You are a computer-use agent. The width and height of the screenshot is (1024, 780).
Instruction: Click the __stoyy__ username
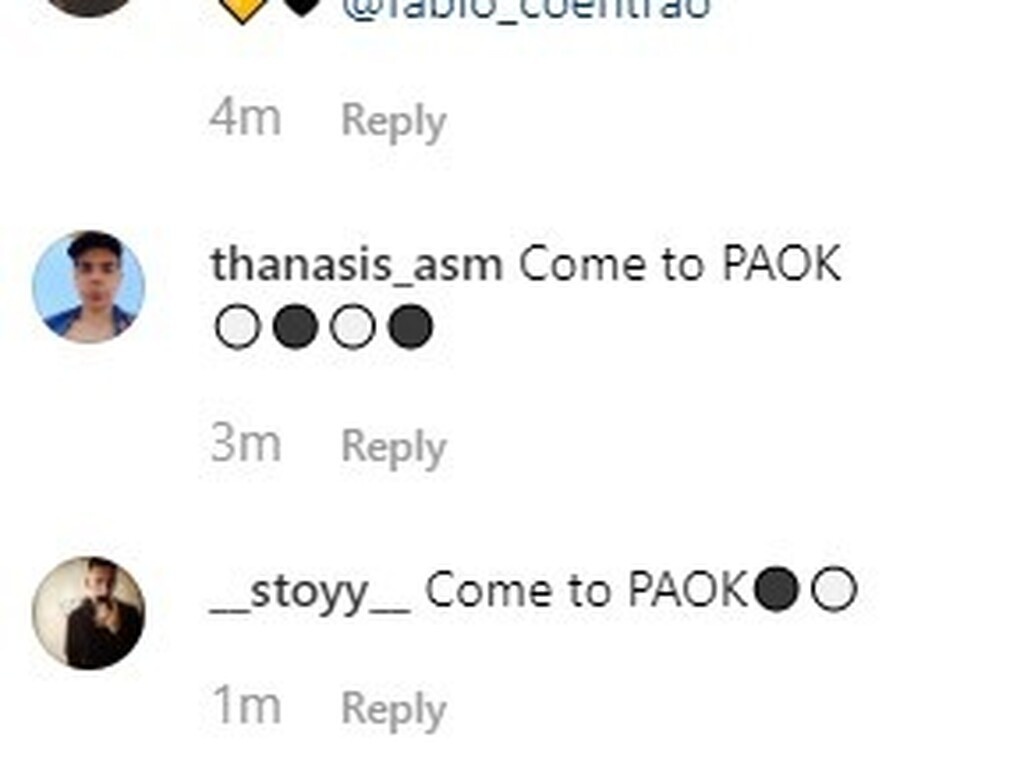310,593
